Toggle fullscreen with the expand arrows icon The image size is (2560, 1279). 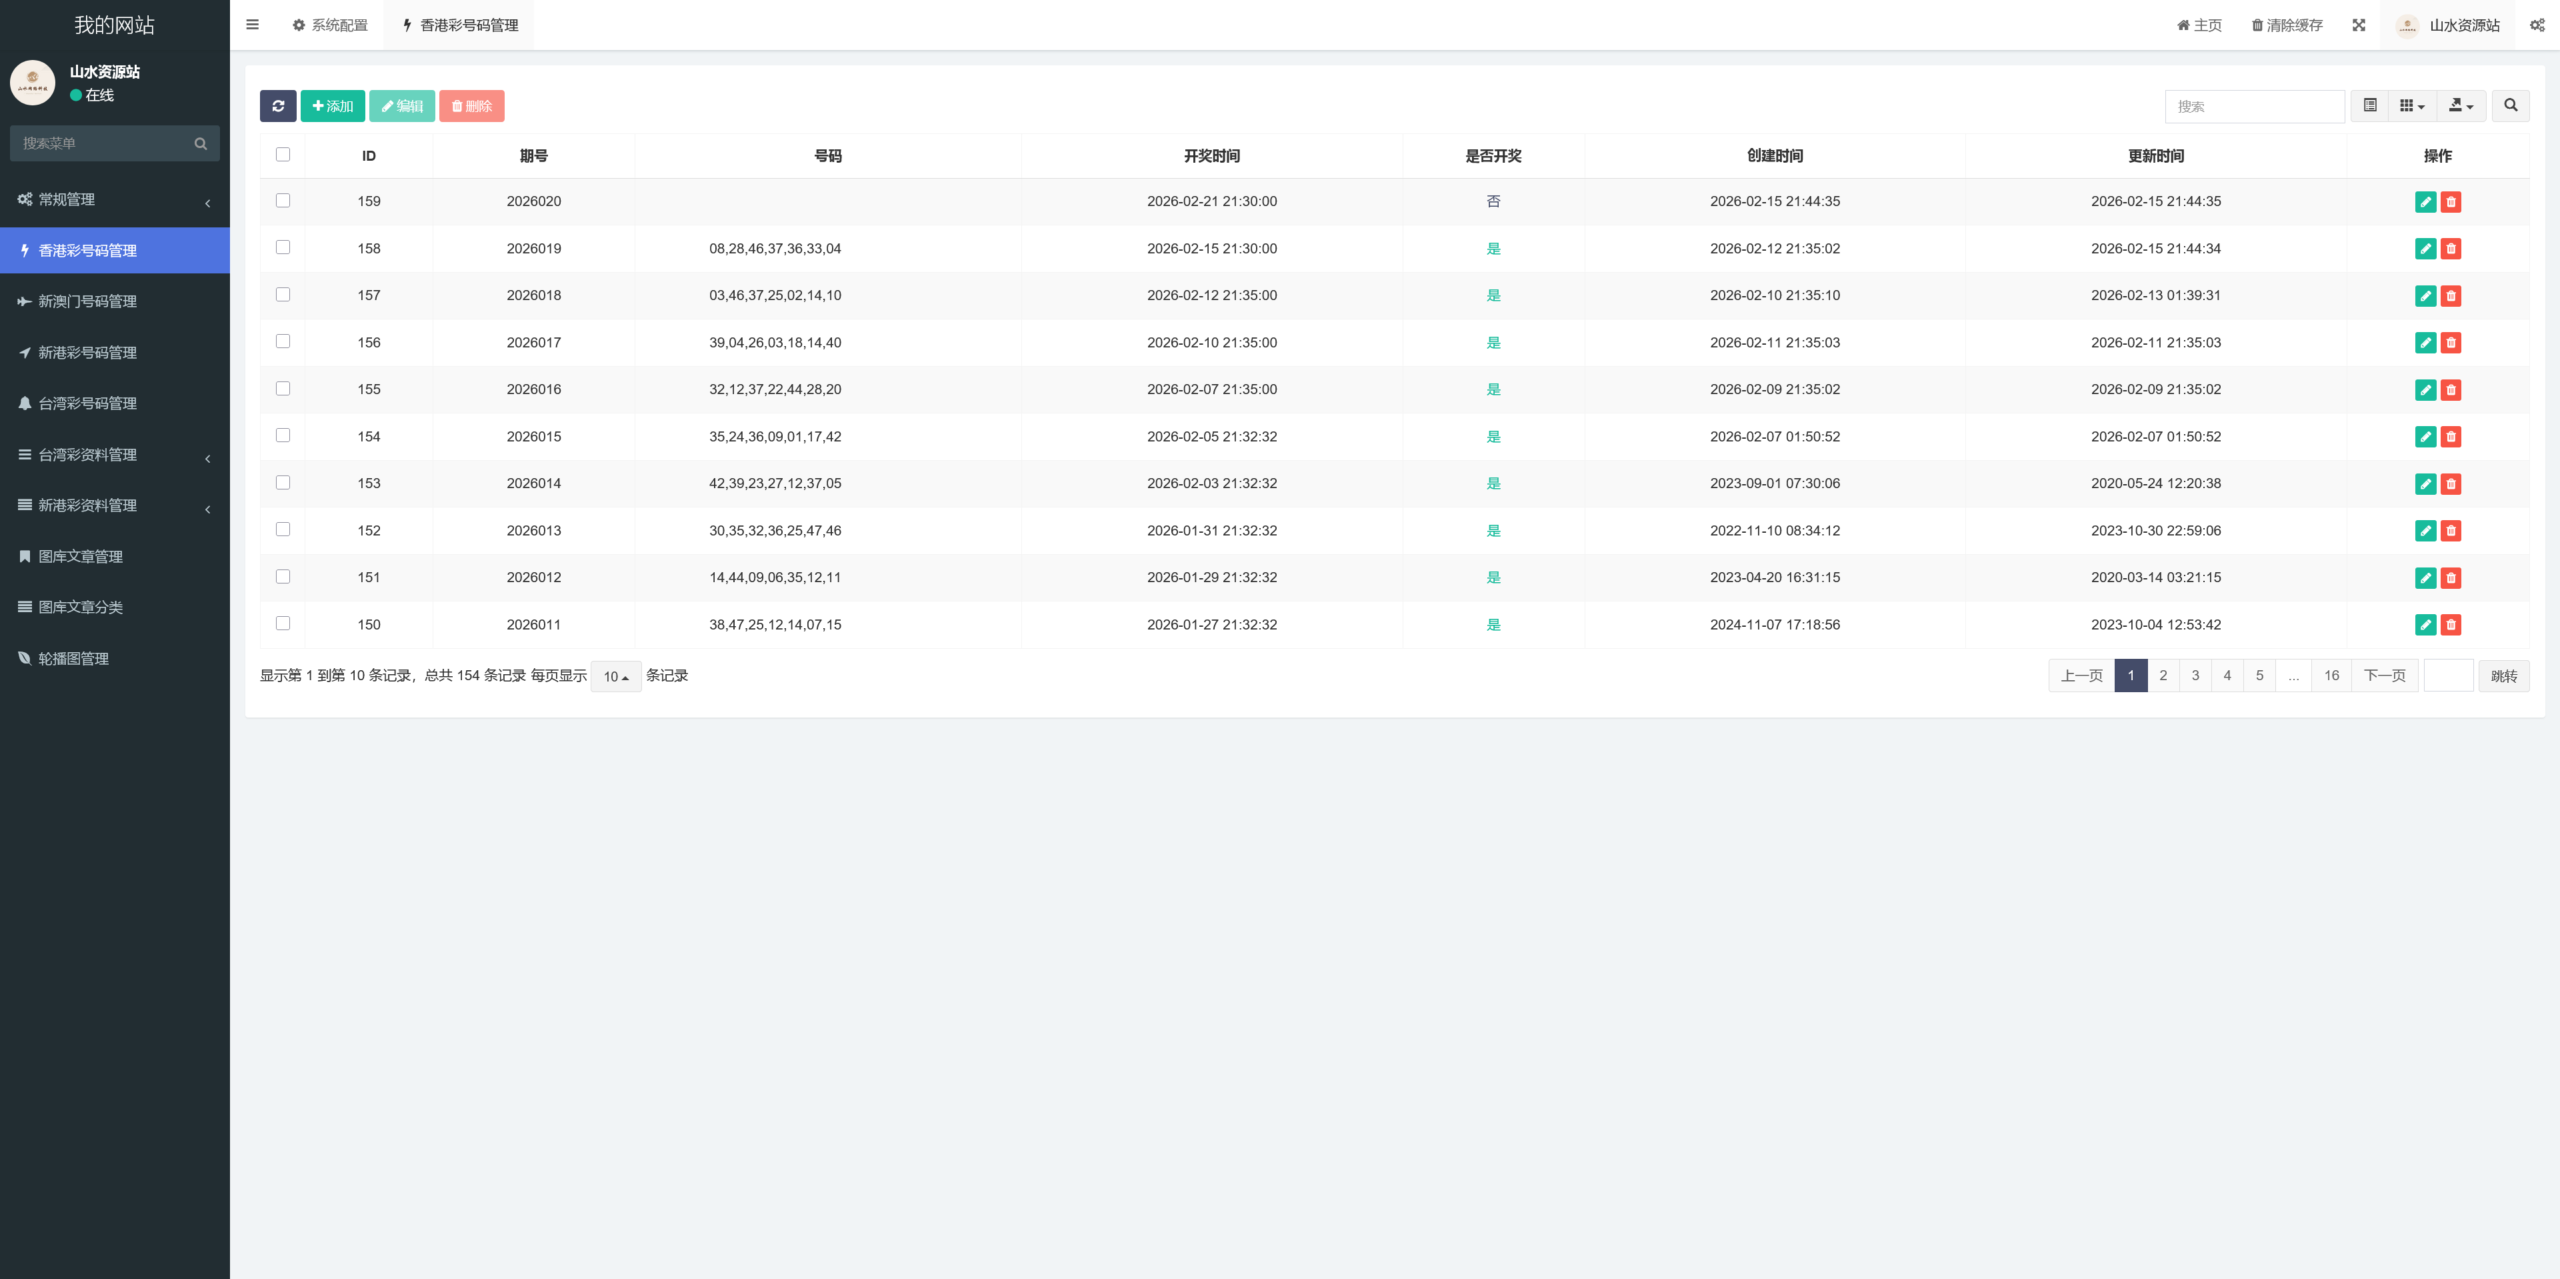point(2359,25)
